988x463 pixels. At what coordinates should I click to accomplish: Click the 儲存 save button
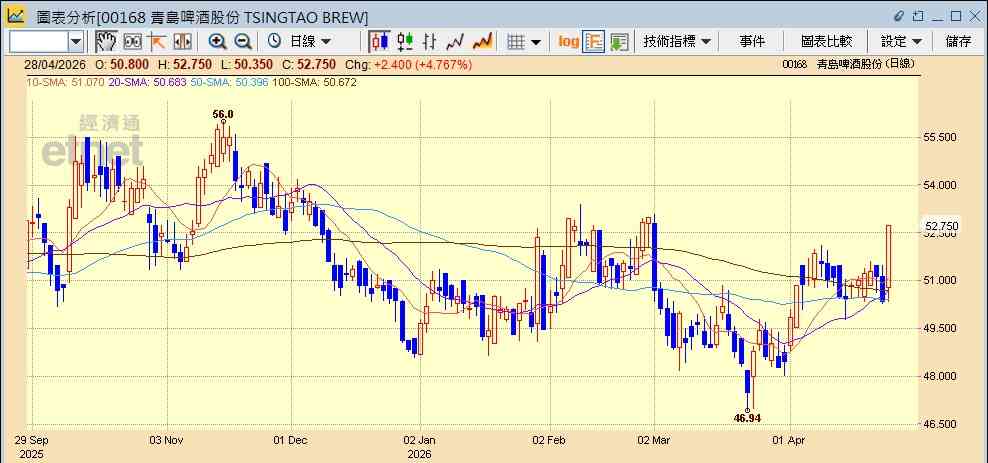(958, 42)
